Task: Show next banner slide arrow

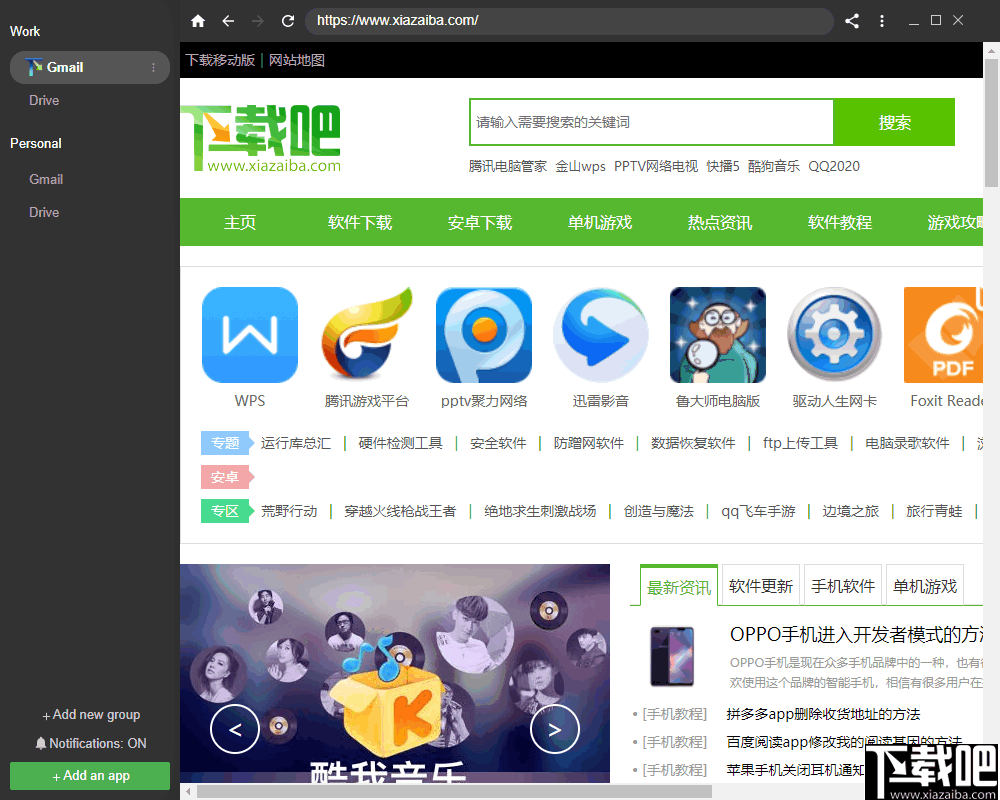Action: (555, 729)
